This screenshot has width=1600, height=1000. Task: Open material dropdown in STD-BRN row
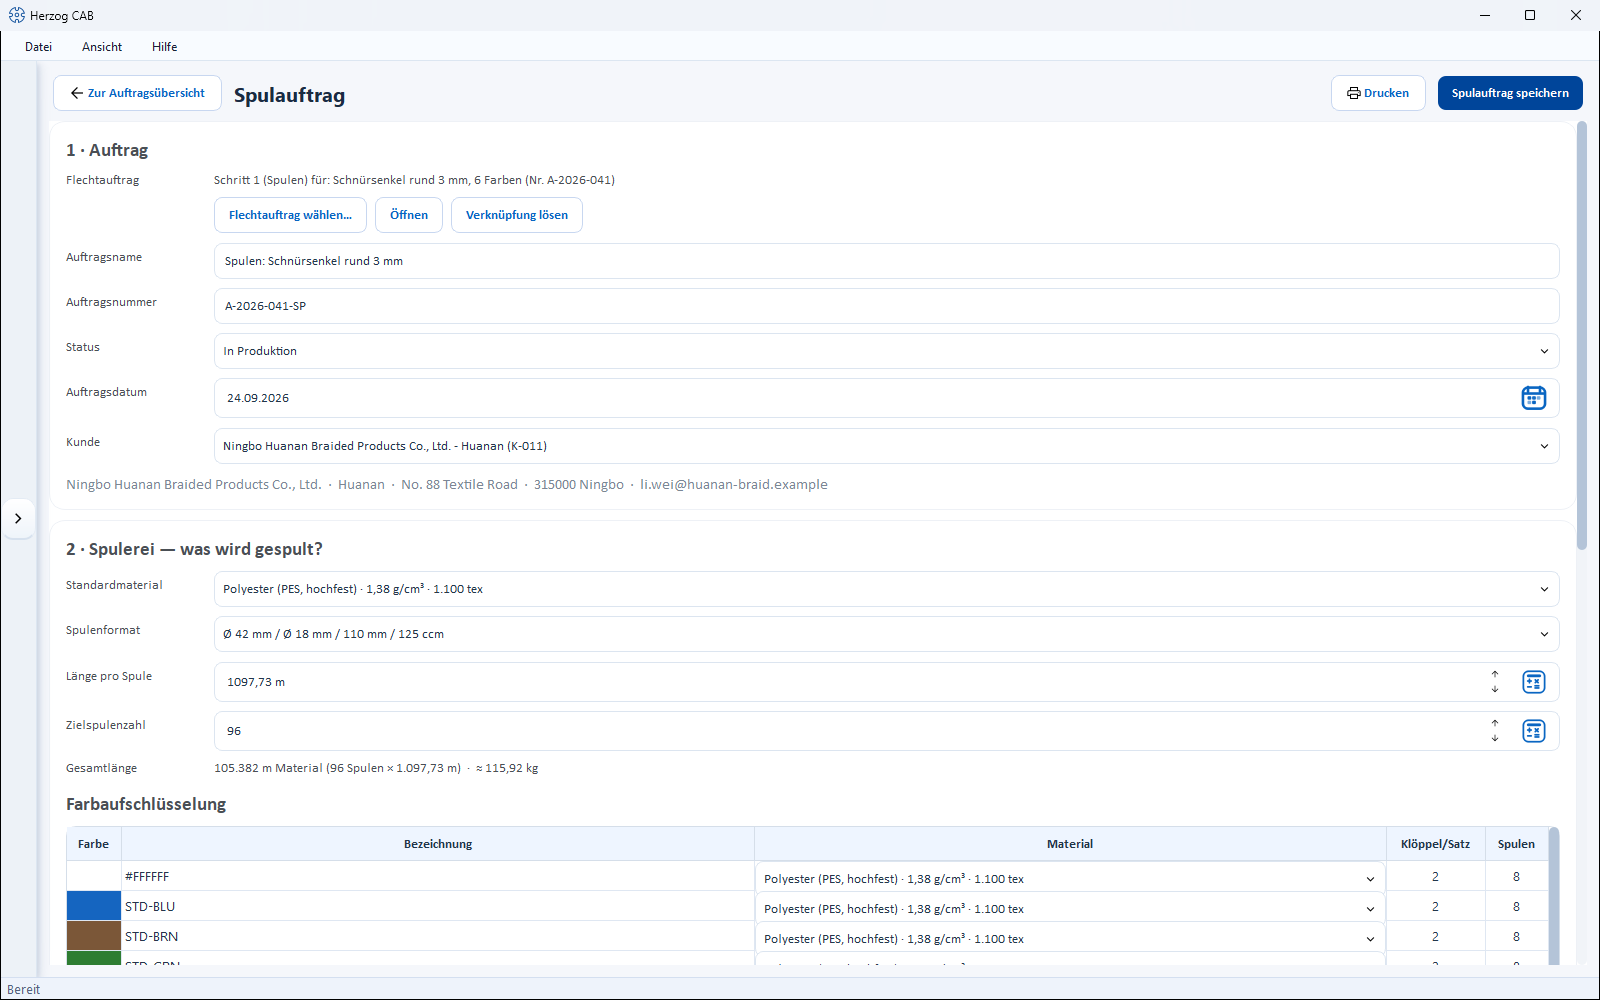1070,938
